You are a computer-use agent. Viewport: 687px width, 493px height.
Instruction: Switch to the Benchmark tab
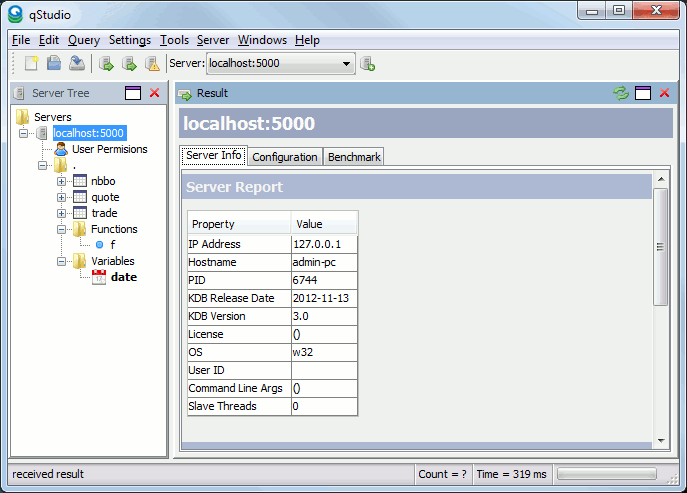pos(354,157)
